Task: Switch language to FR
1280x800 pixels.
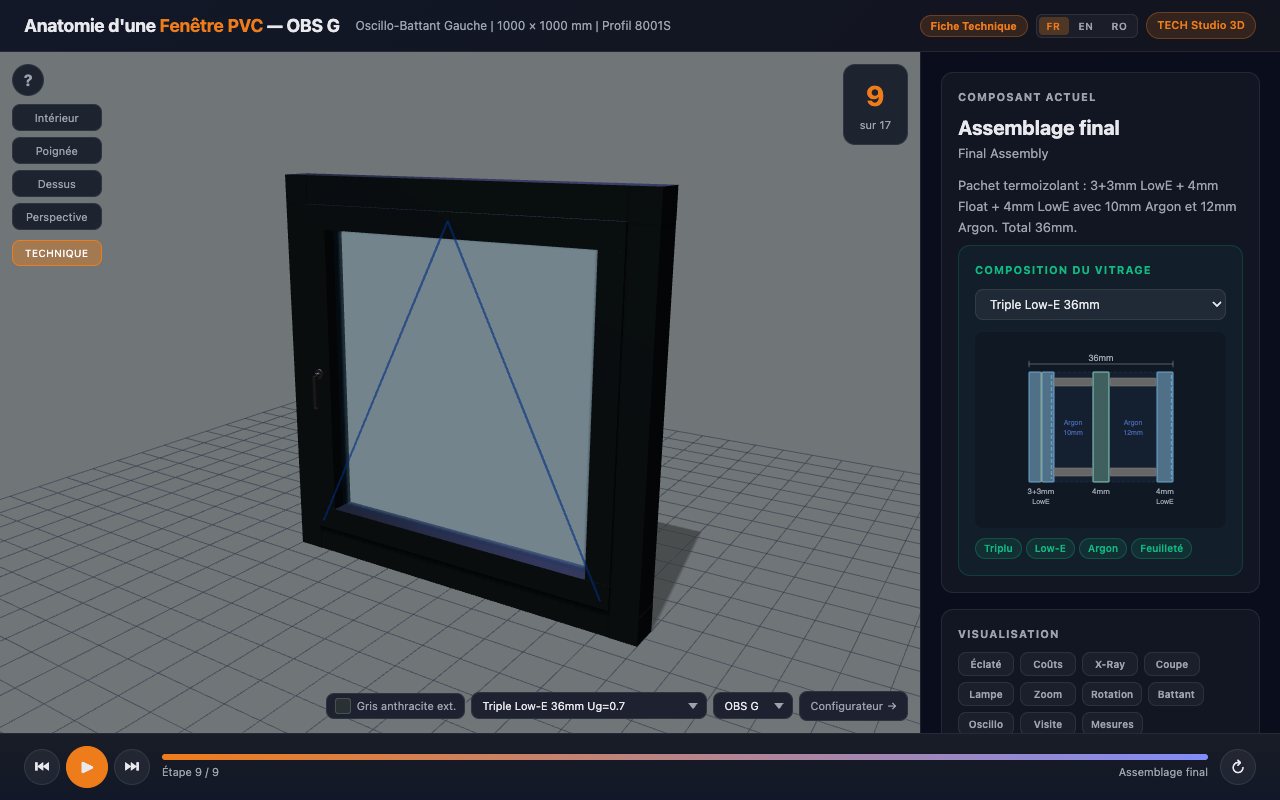Action: (1053, 27)
